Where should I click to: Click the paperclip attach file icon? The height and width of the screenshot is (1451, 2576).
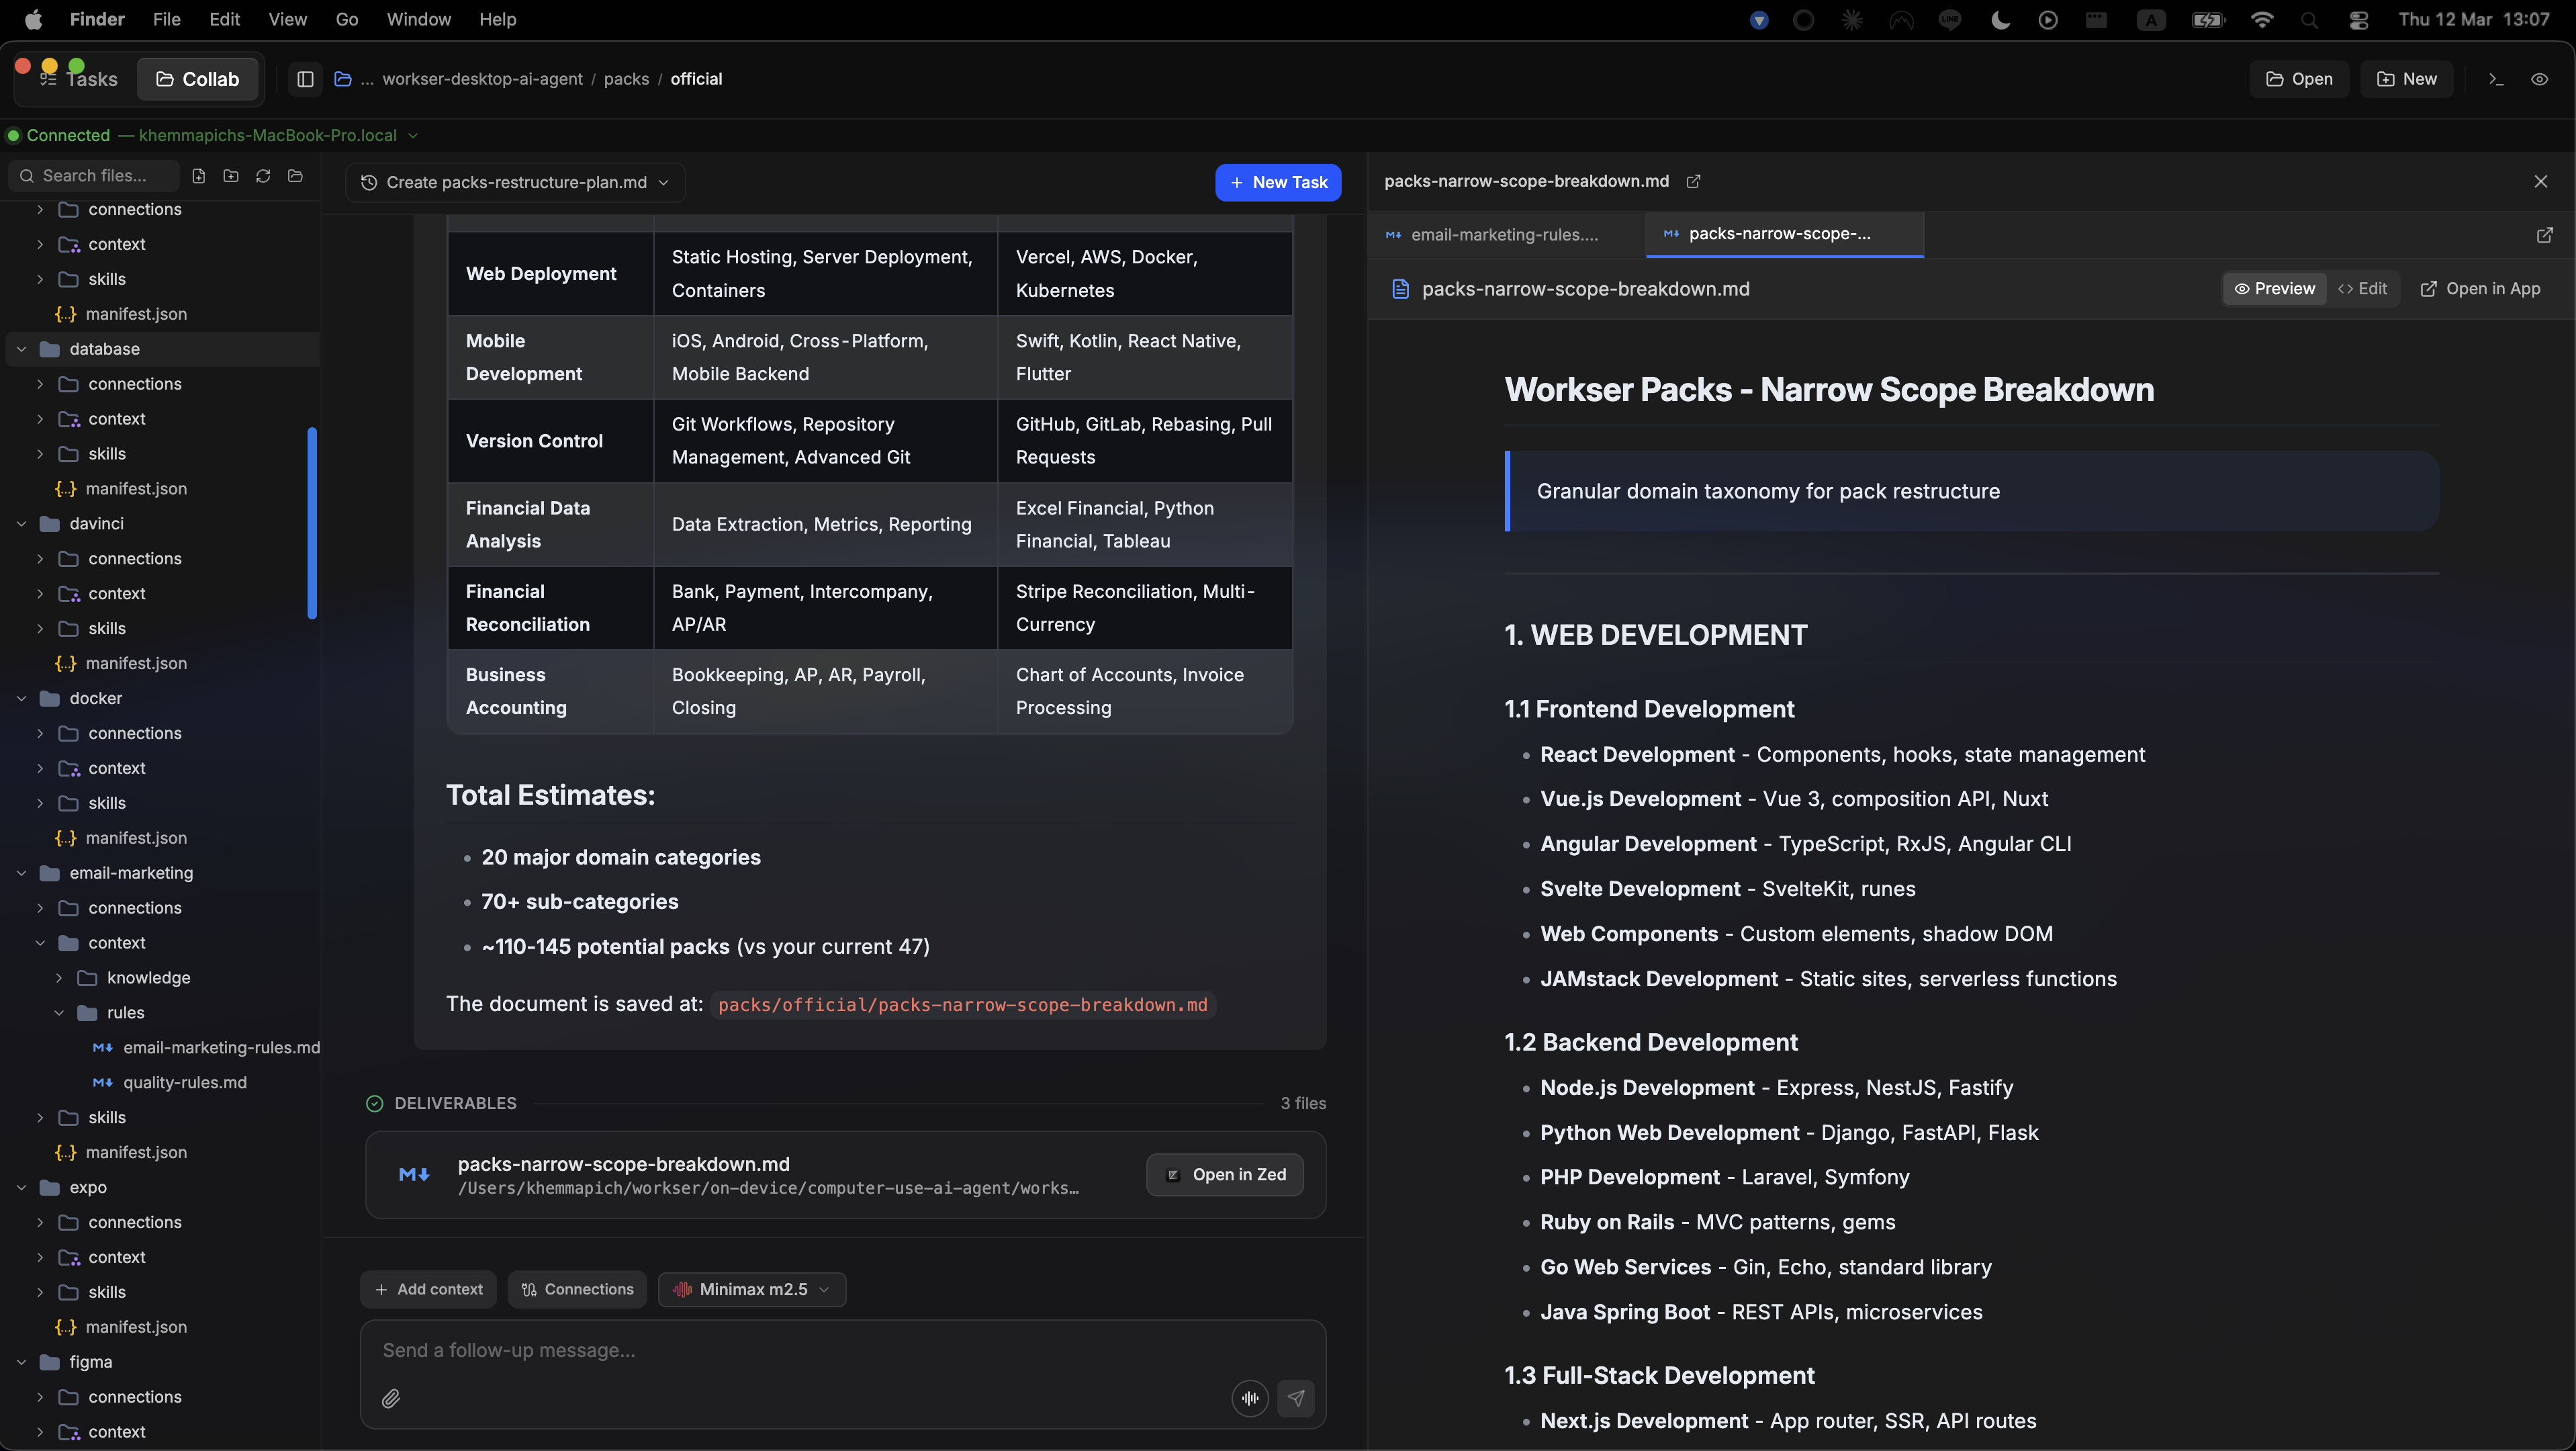(391, 1398)
